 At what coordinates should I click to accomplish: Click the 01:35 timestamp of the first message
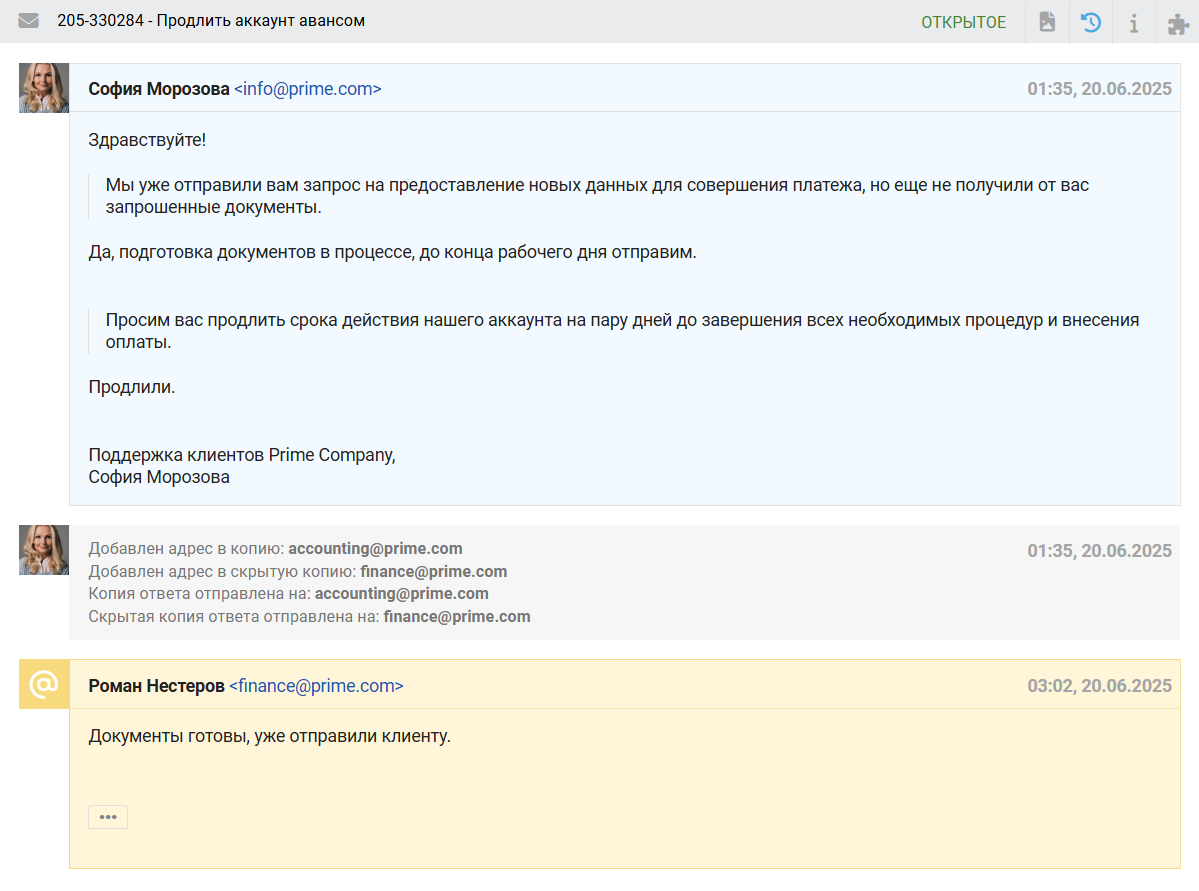pos(1099,89)
